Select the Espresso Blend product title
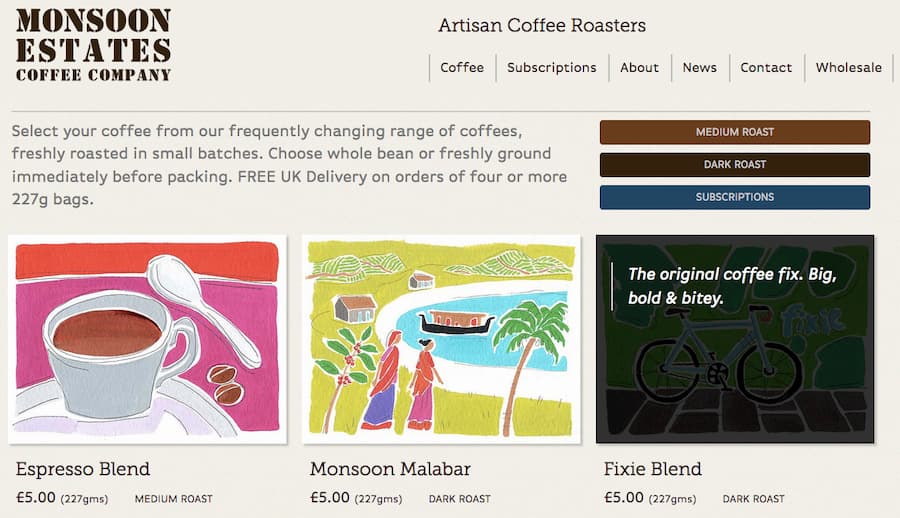 [83, 469]
